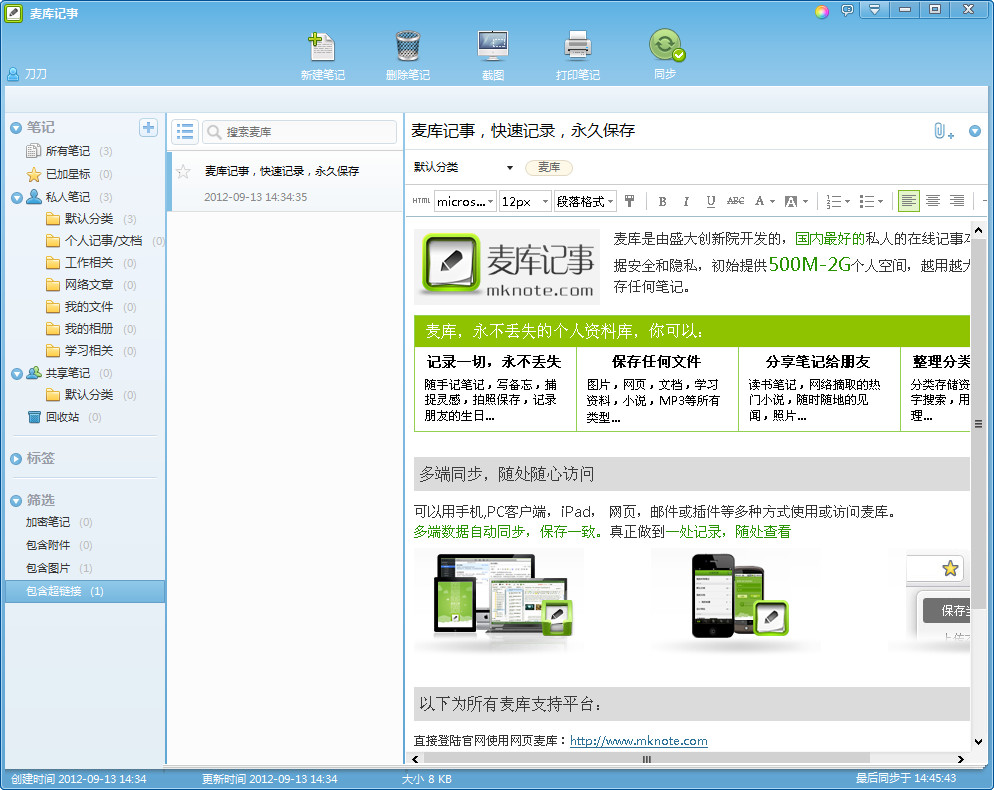This screenshot has height=790, width=994.
Task: Click the 删除笔记 trash icon
Action: click(x=408, y=56)
